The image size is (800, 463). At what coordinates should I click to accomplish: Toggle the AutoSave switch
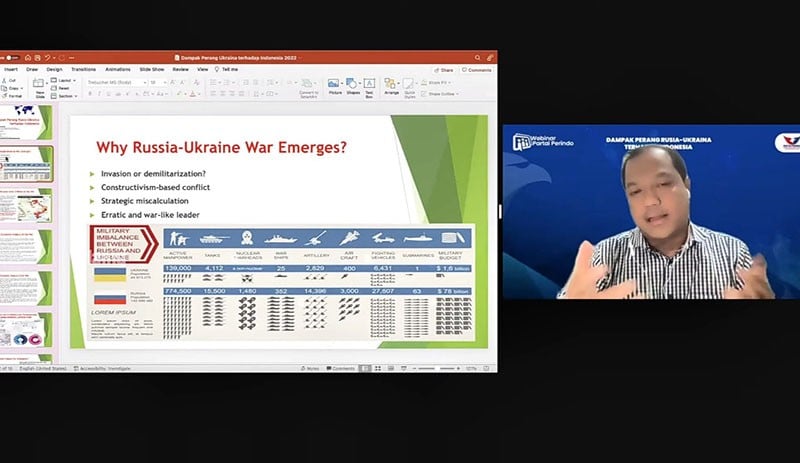pos(10,58)
